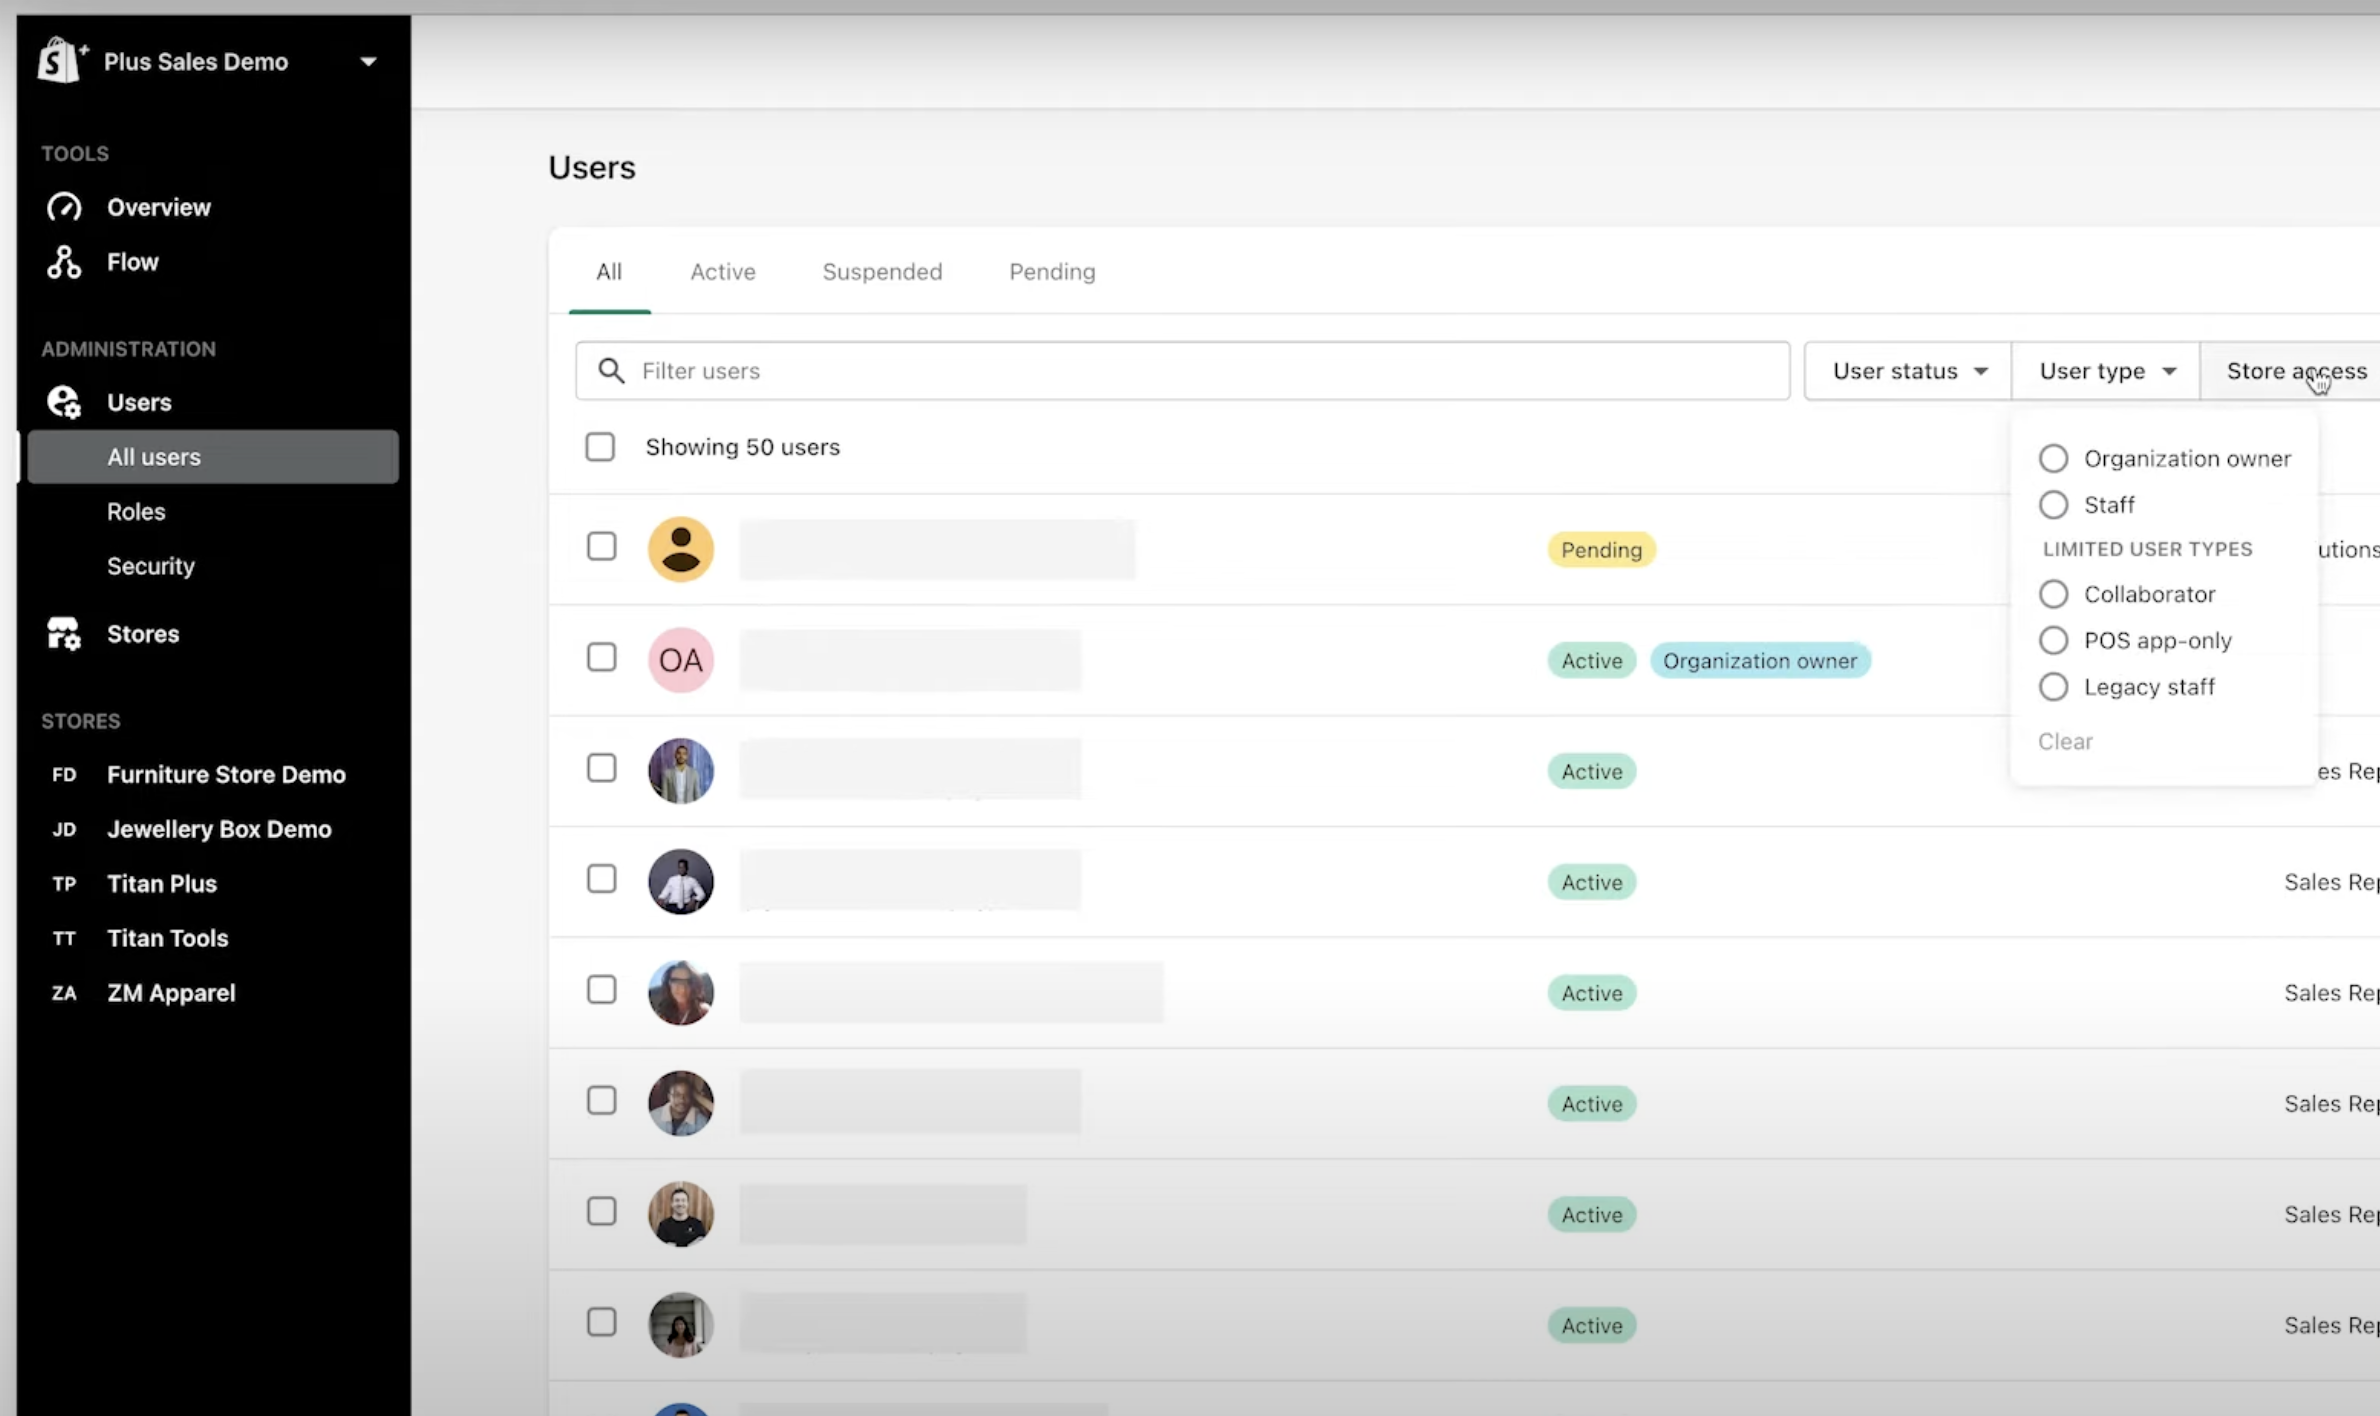Viewport: 2380px width, 1416px height.
Task: Open the Overview gauge icon
Action: click(x=64, y=207)
